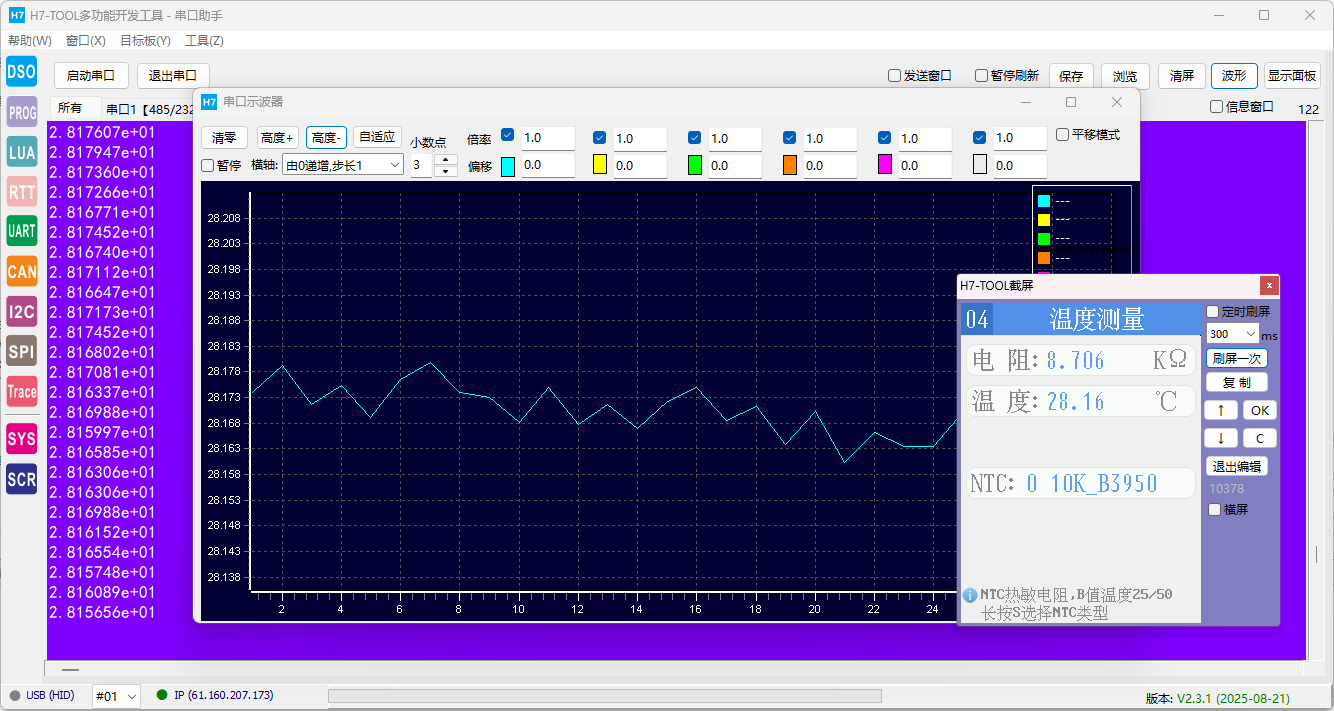
Task: Click the down arrow ↓ button in 截屏 panel
Action: click(x=1221, y=438)
